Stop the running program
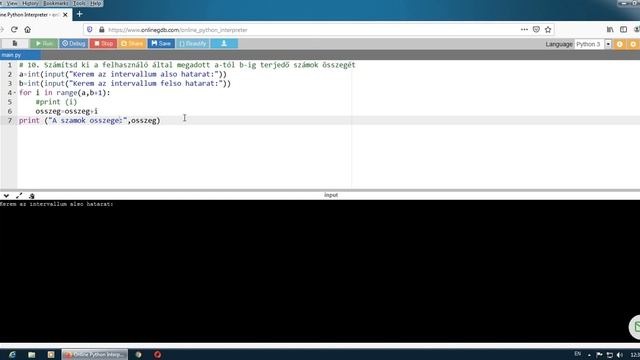640x360 pixels. tap(103, 44)
